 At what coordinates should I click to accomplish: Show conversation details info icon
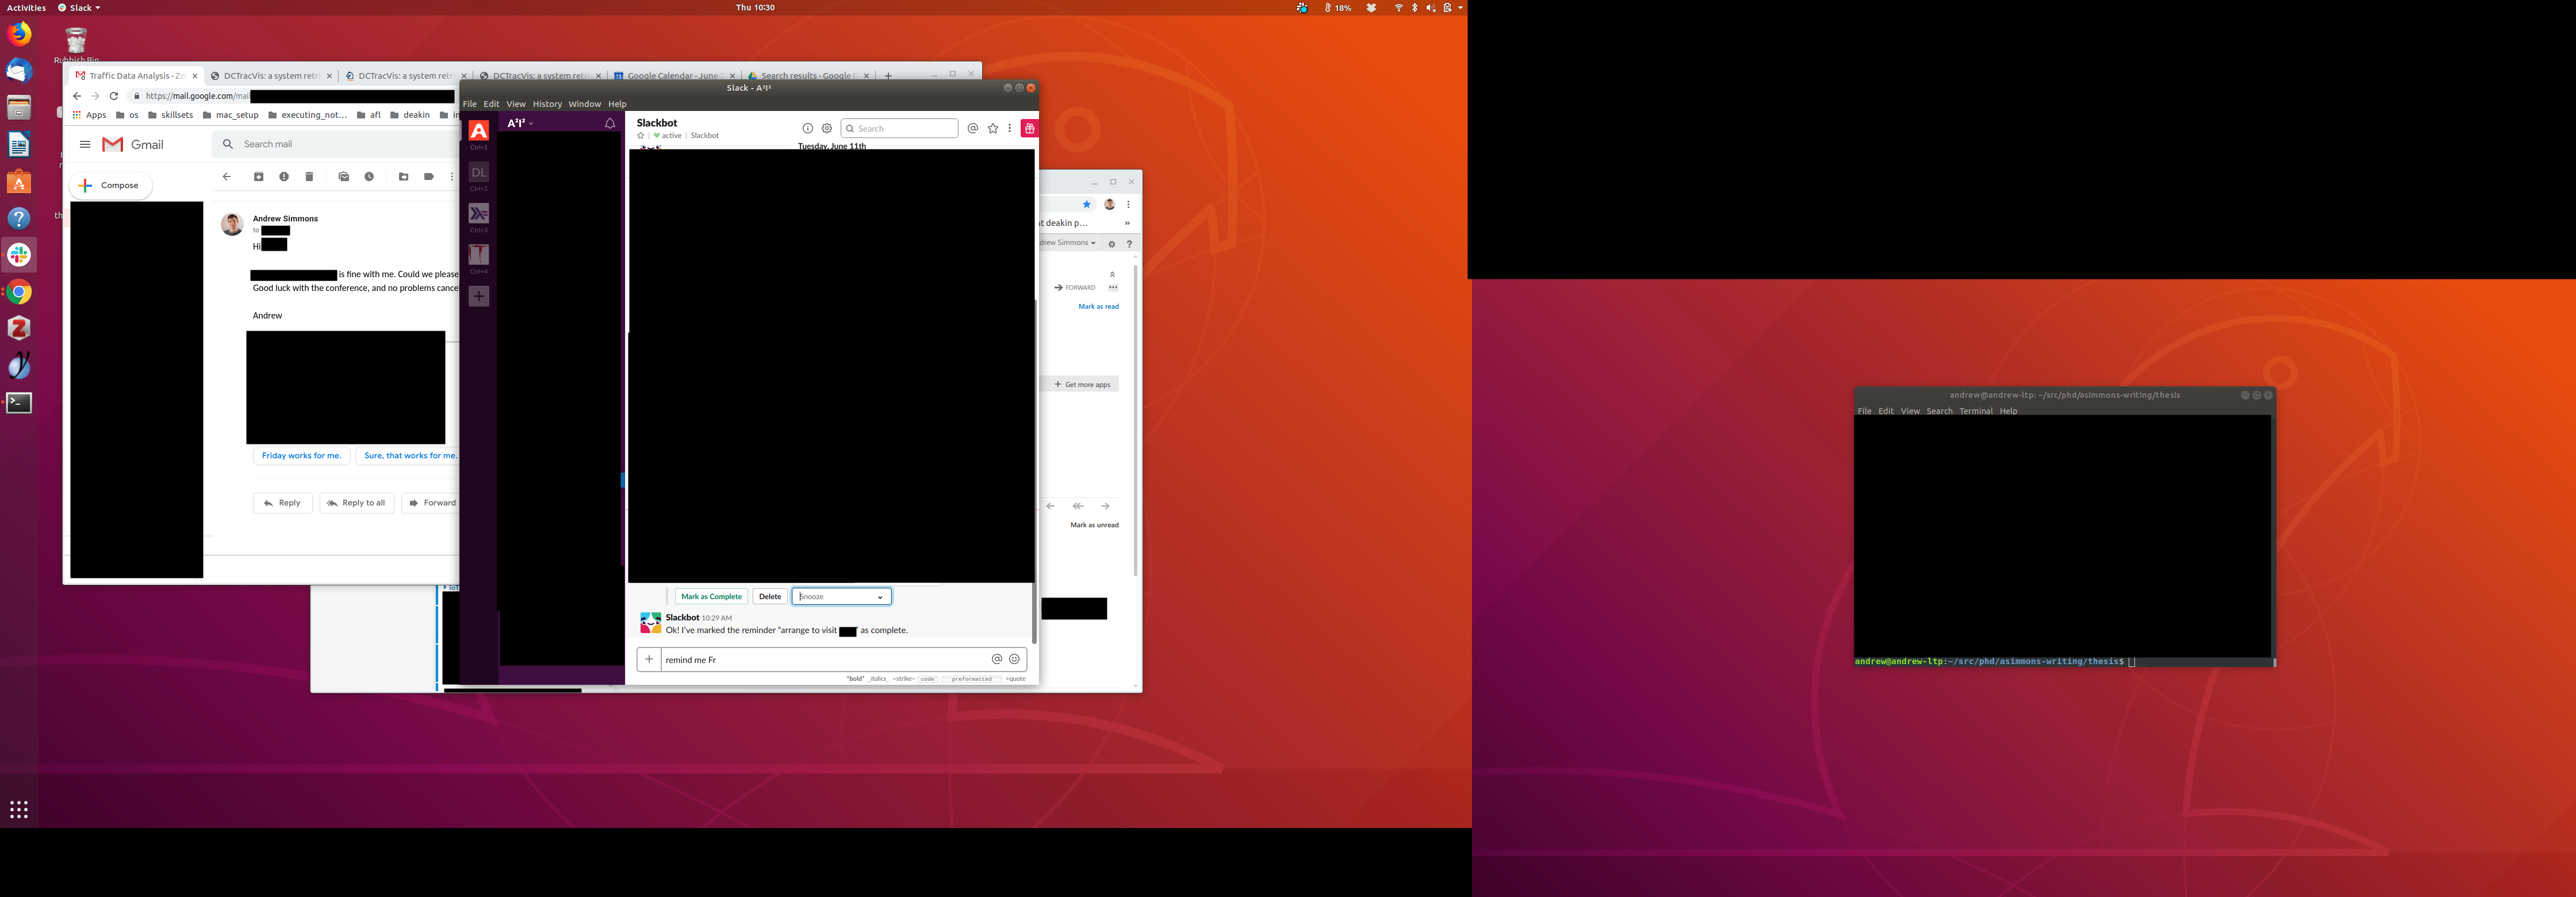tap(808, 128)
